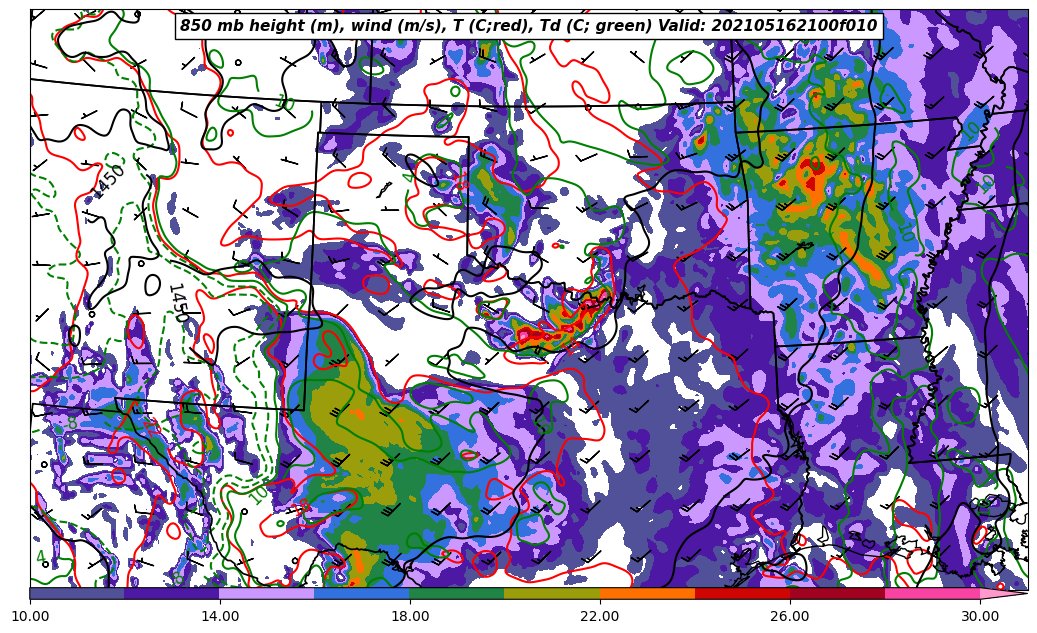
Task: Click the light lavender 14–16 colorbar segment
Action: pyautogui.click(x=267, y=593)
